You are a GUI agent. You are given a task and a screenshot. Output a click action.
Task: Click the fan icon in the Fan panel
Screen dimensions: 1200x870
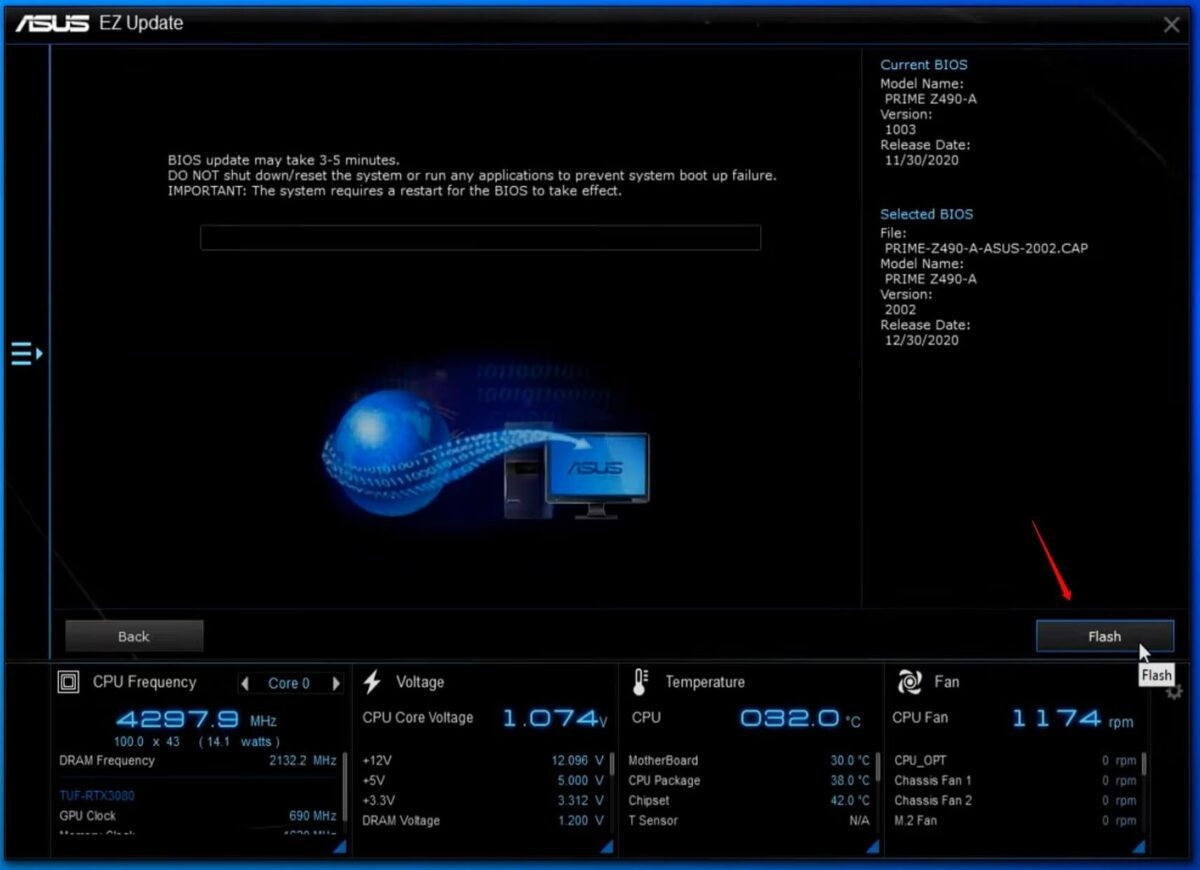coord(908,681)
